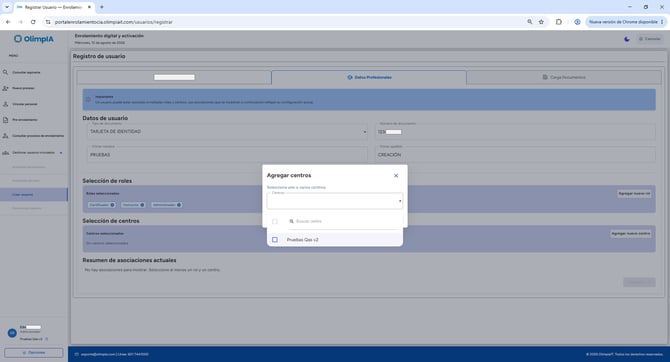Open the Pre-enrolamiento sidebar item
This screenshot has width=670, height=362.
pos(33,120)
